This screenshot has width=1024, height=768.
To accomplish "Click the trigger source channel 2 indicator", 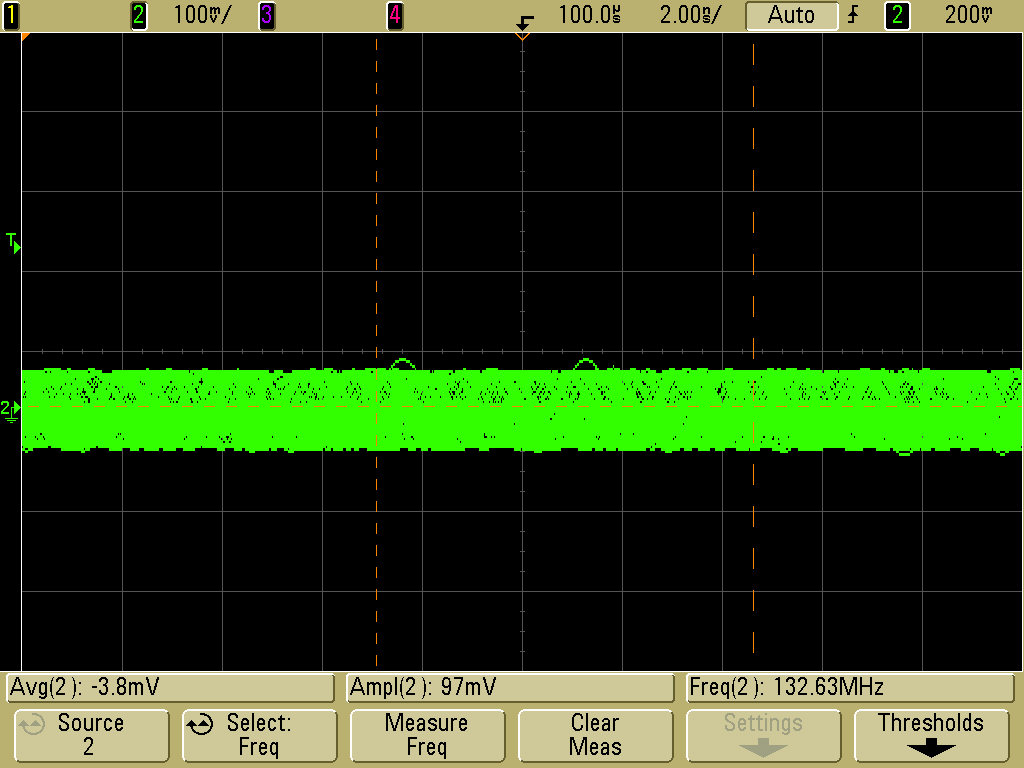I will [897, 15].
